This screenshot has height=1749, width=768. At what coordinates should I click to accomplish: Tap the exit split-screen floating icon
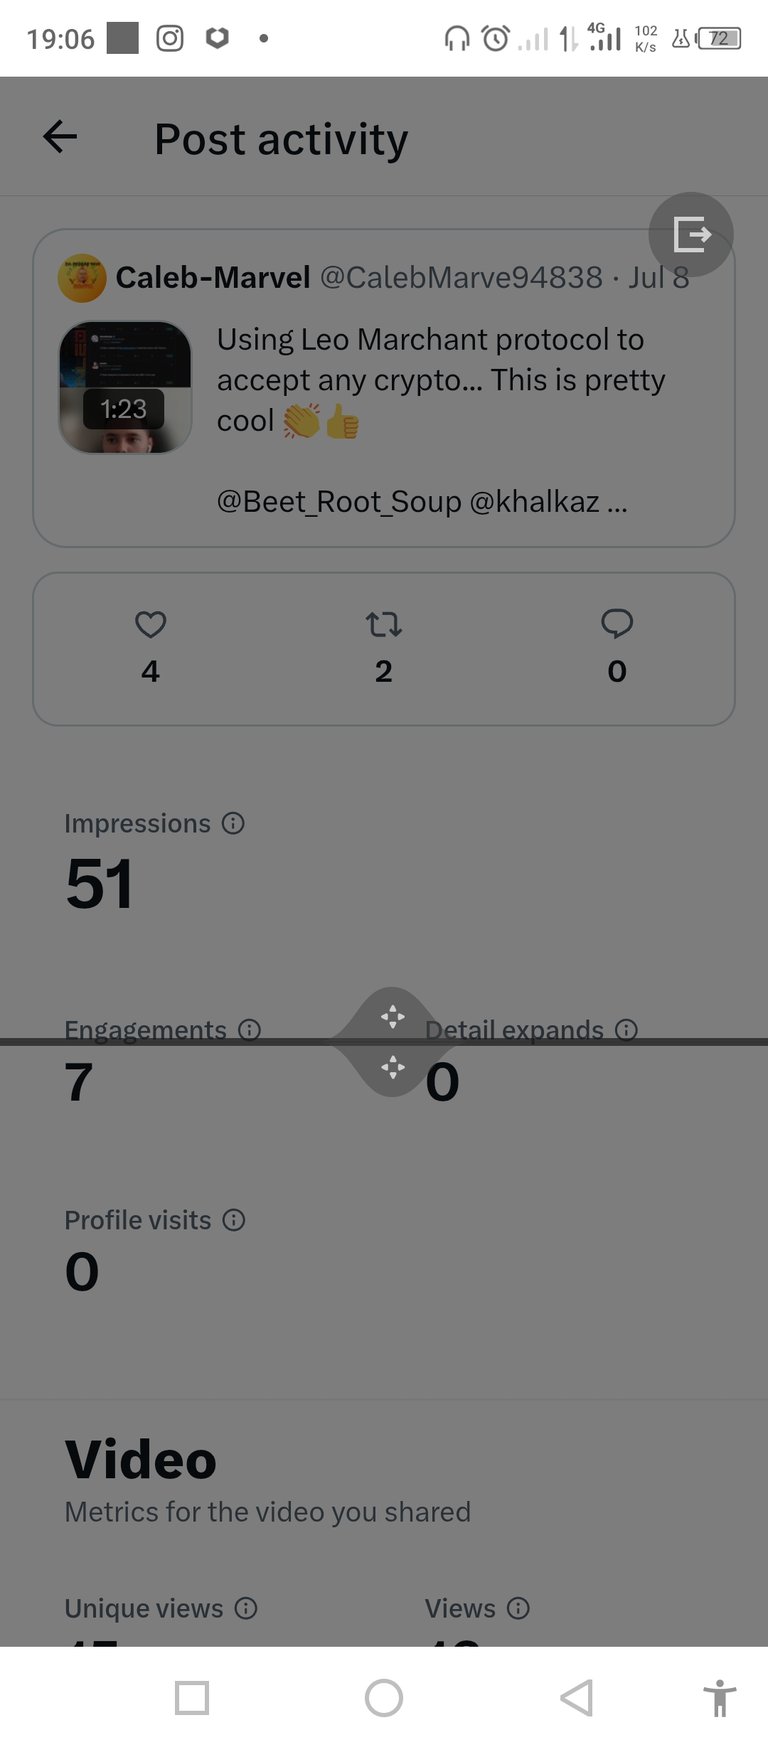(691, 235)
